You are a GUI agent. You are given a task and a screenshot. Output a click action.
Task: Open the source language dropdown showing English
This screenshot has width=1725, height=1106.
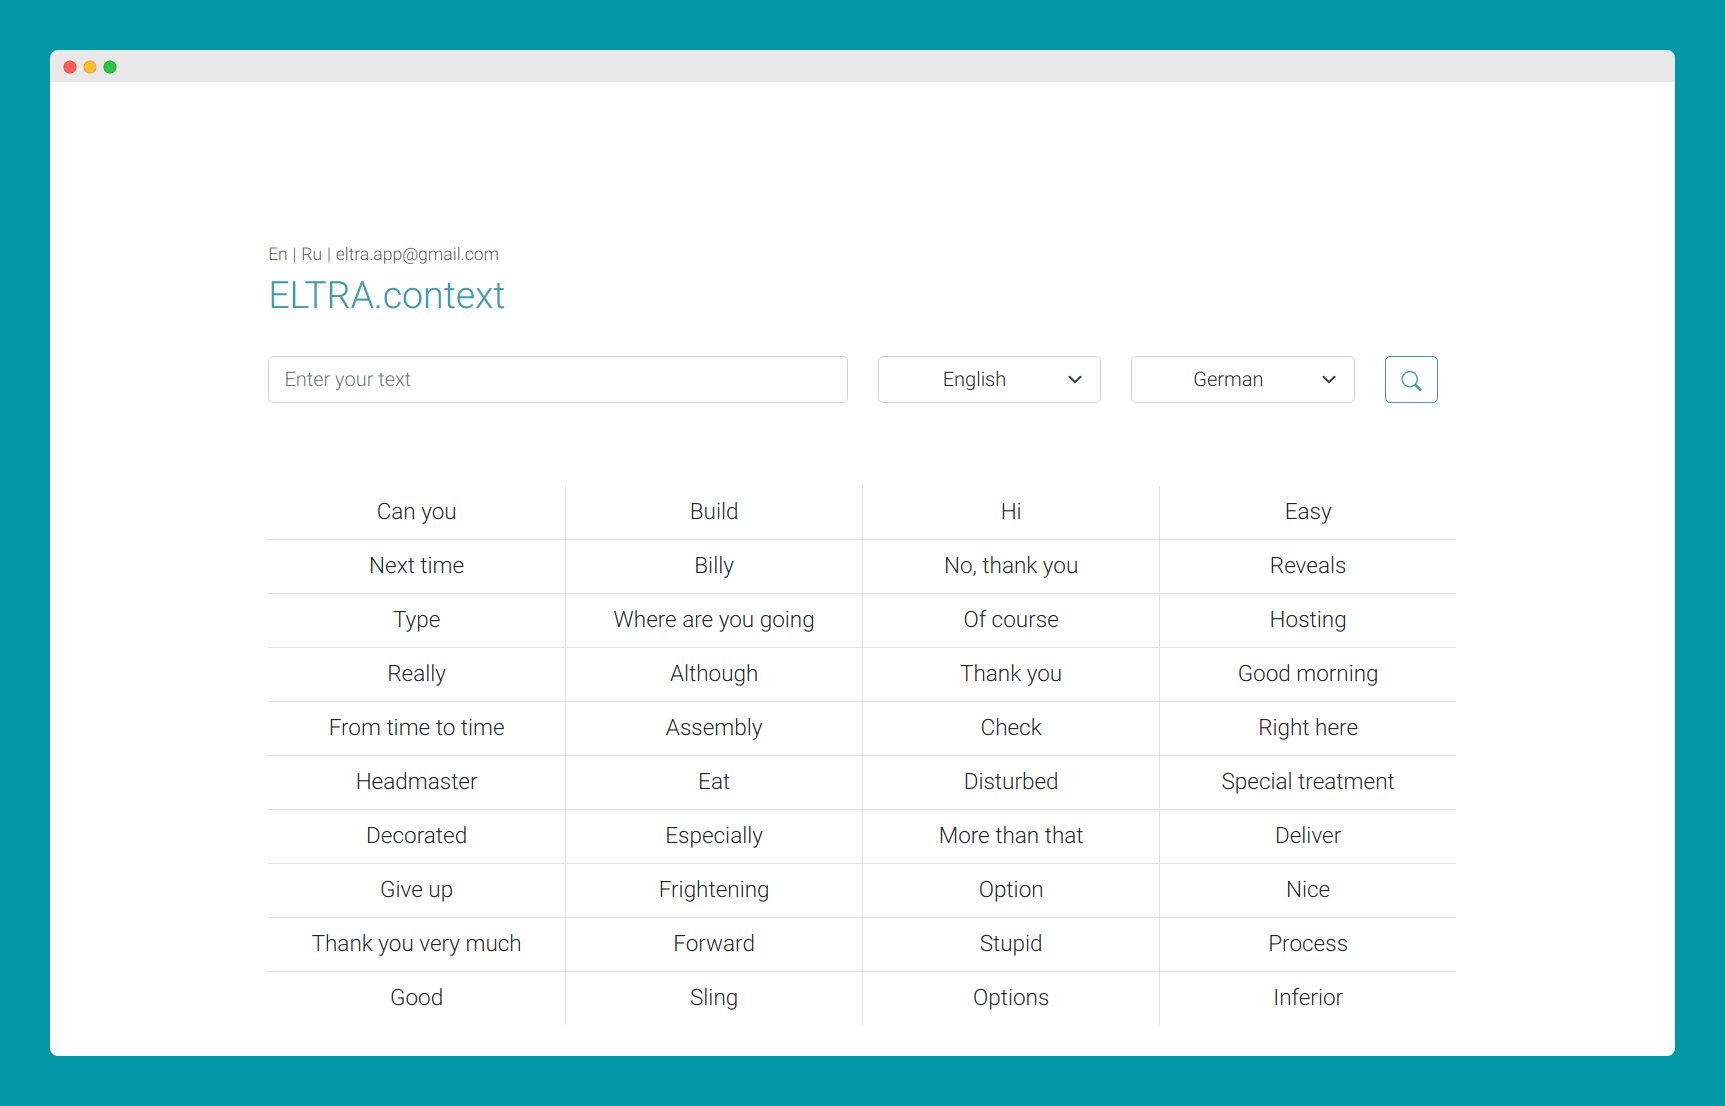tap(988, 379)
